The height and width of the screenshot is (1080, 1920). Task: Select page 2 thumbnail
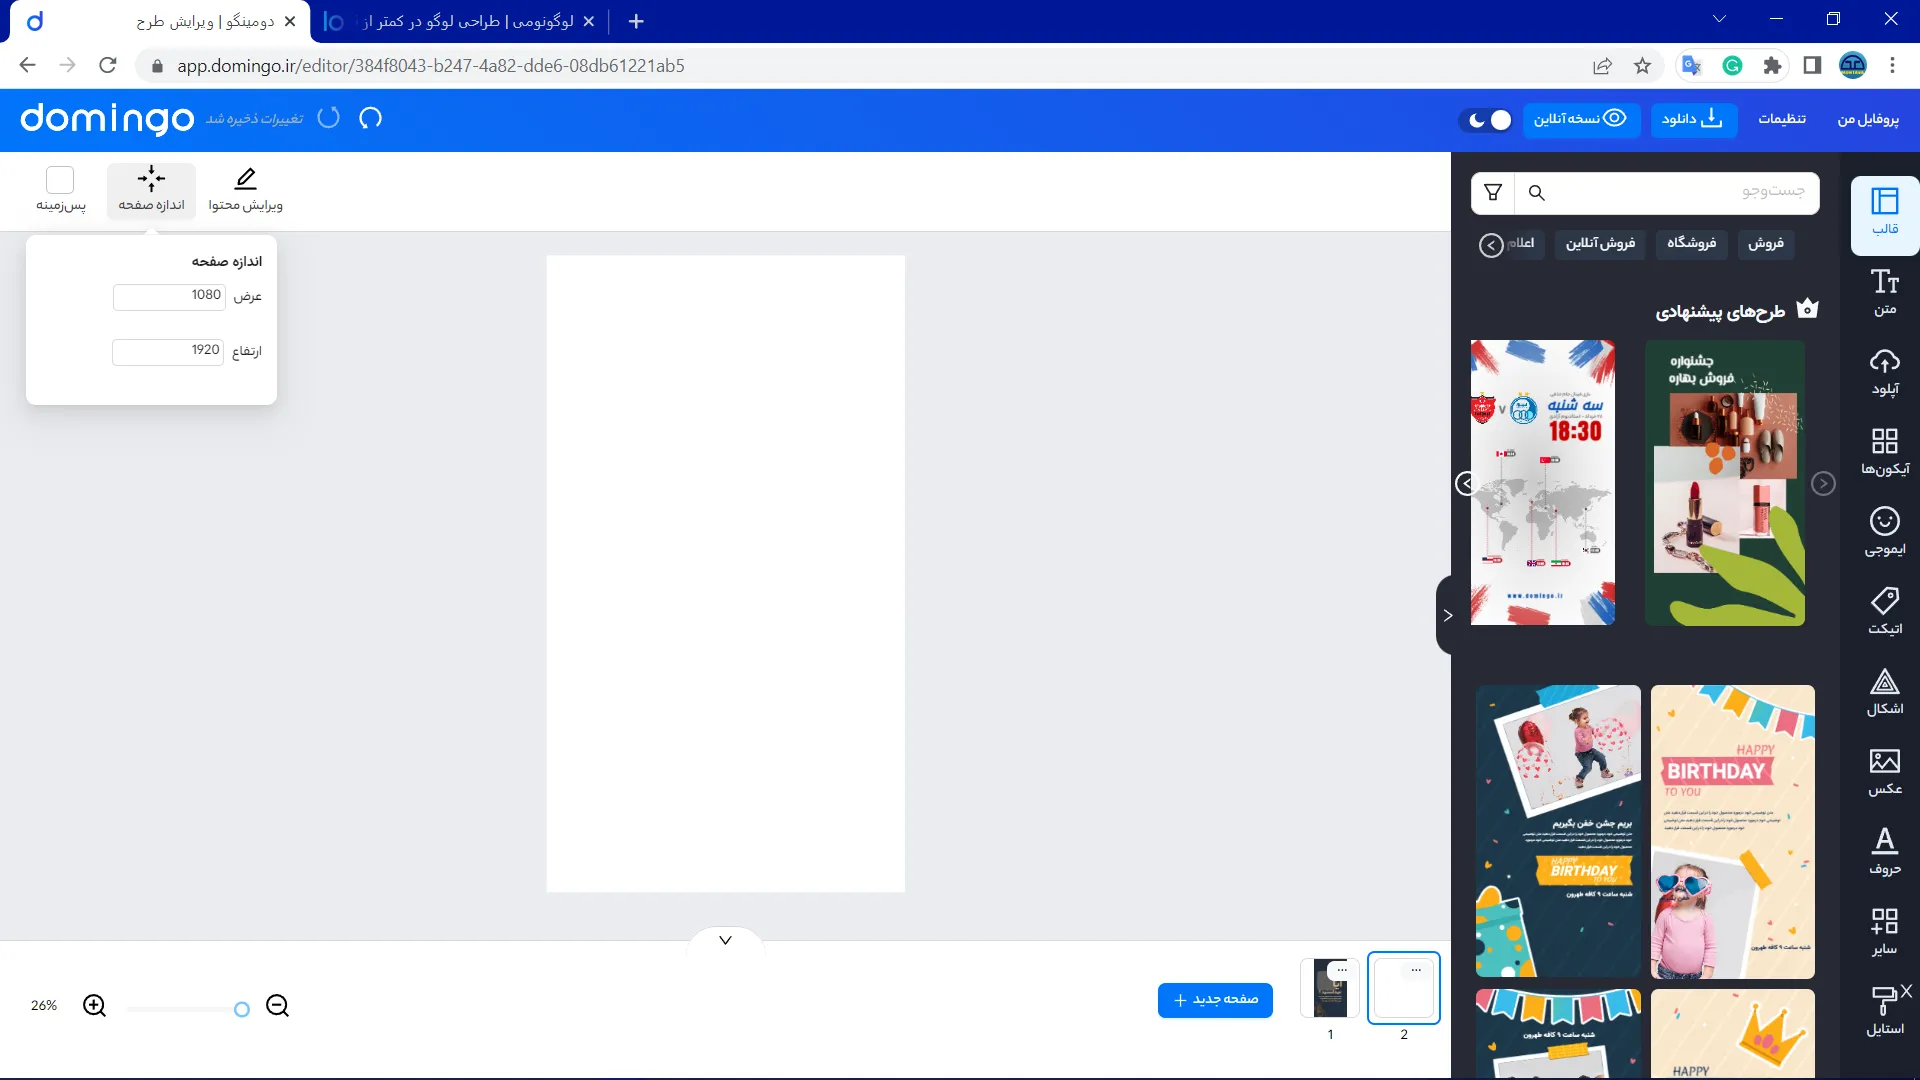[1404, 988]
